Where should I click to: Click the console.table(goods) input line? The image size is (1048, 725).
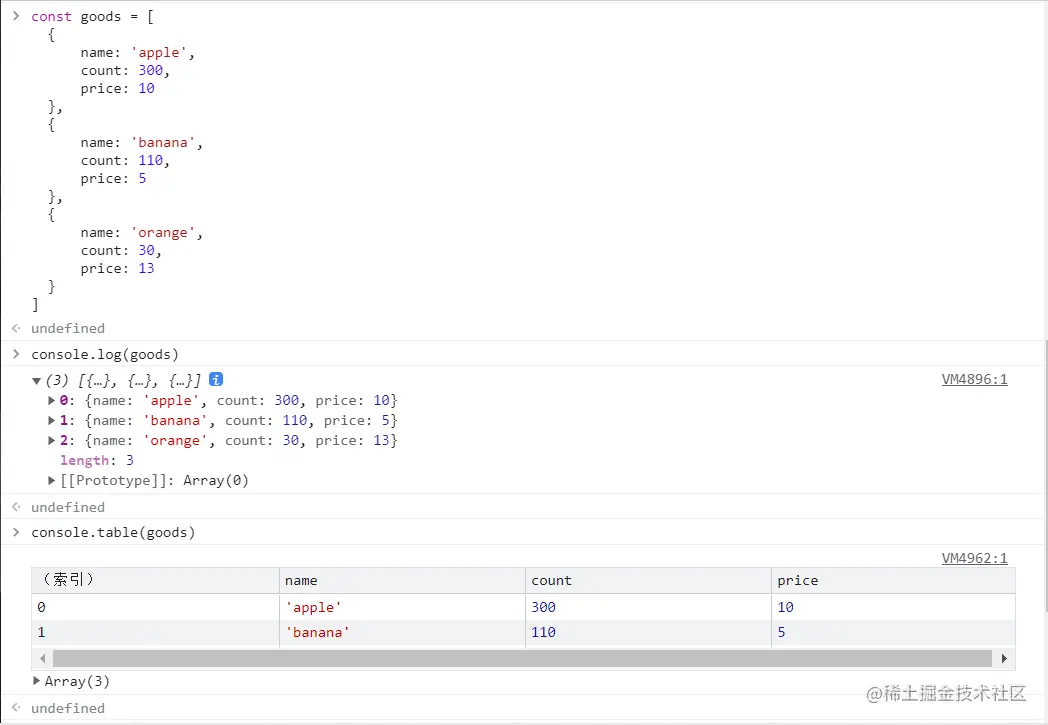point(113,533)
